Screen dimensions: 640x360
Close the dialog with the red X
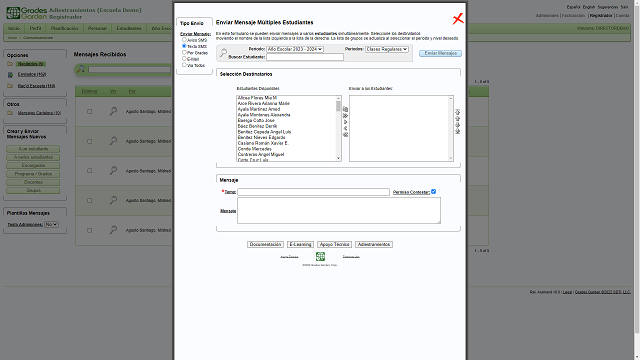point(458,19)
